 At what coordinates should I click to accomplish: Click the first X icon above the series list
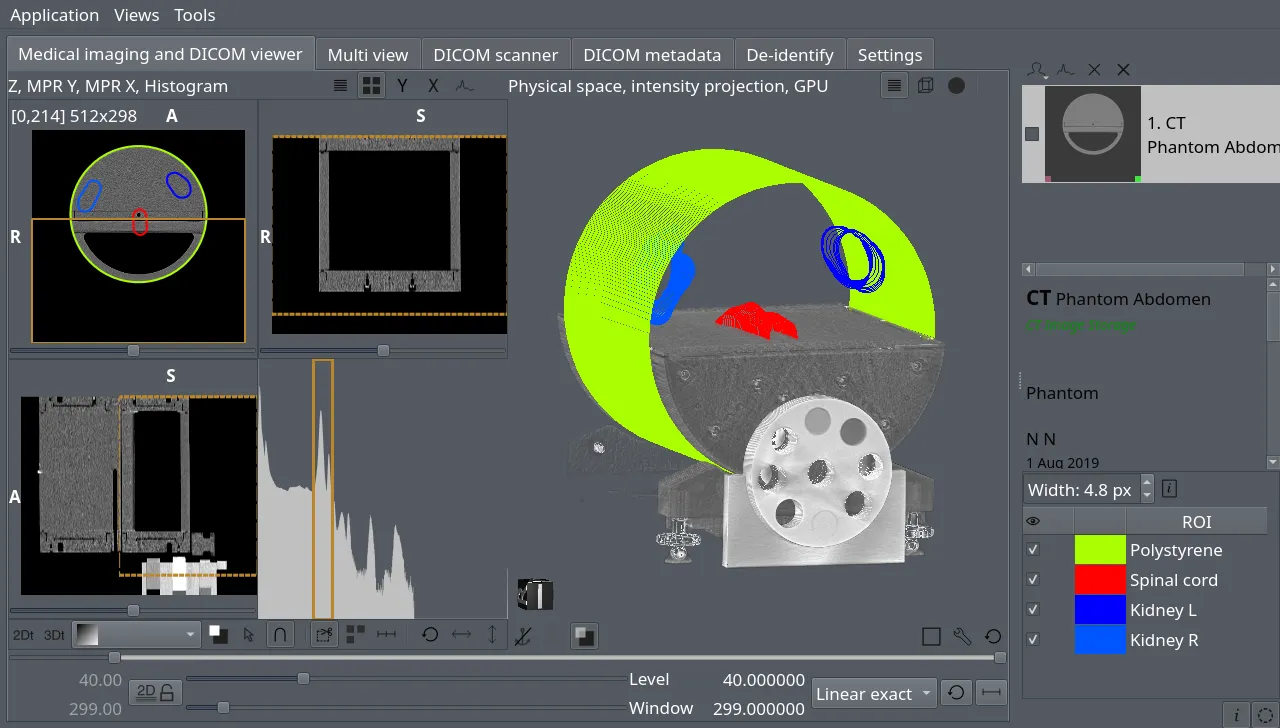coord(1094,70)
